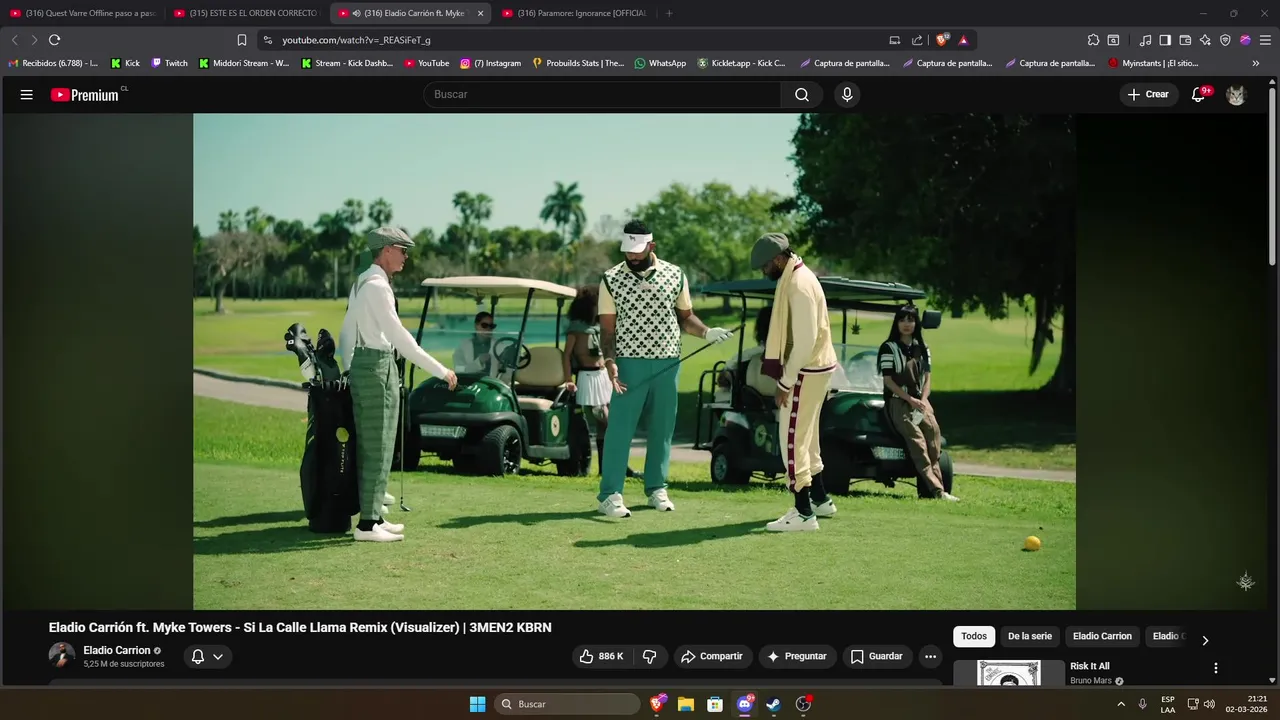Switch to Quest Varre Offline tab
The width and height of the screenshot is (1280, 720).
83,13
